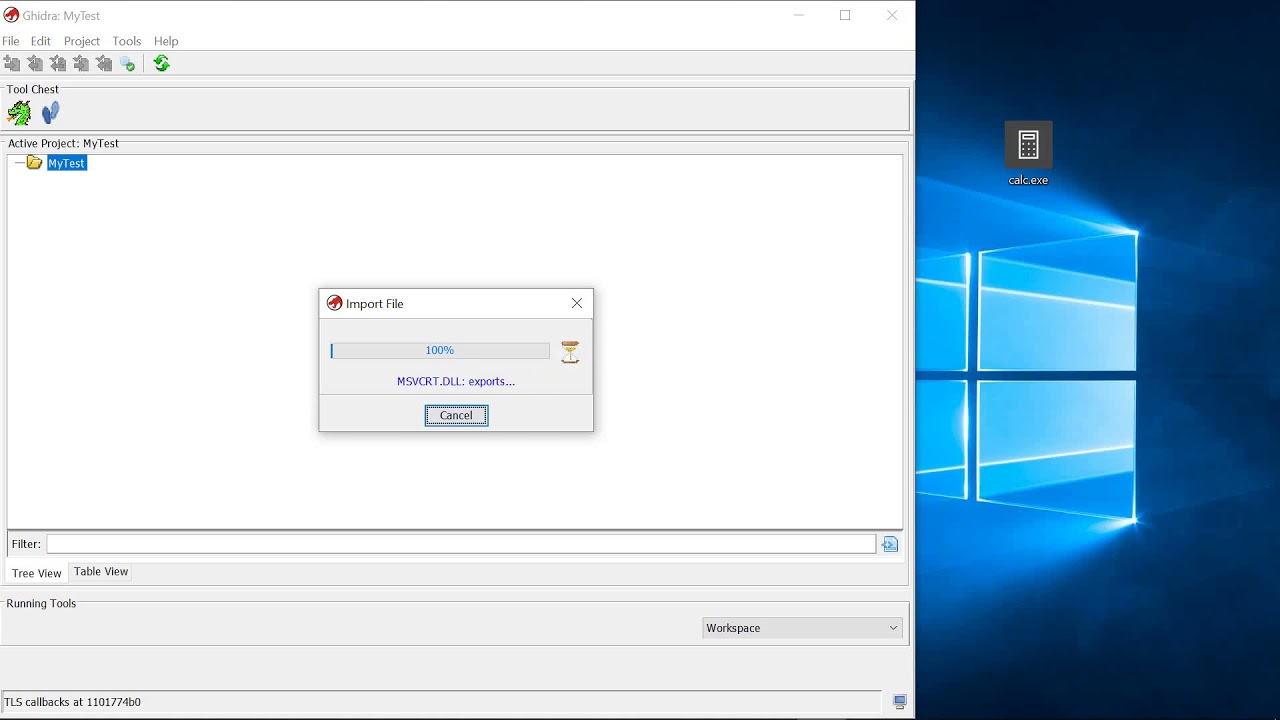Select the calc.exe desktop icon
The width and height of the screenshot is (1280, 720).
click(1028, 154)
